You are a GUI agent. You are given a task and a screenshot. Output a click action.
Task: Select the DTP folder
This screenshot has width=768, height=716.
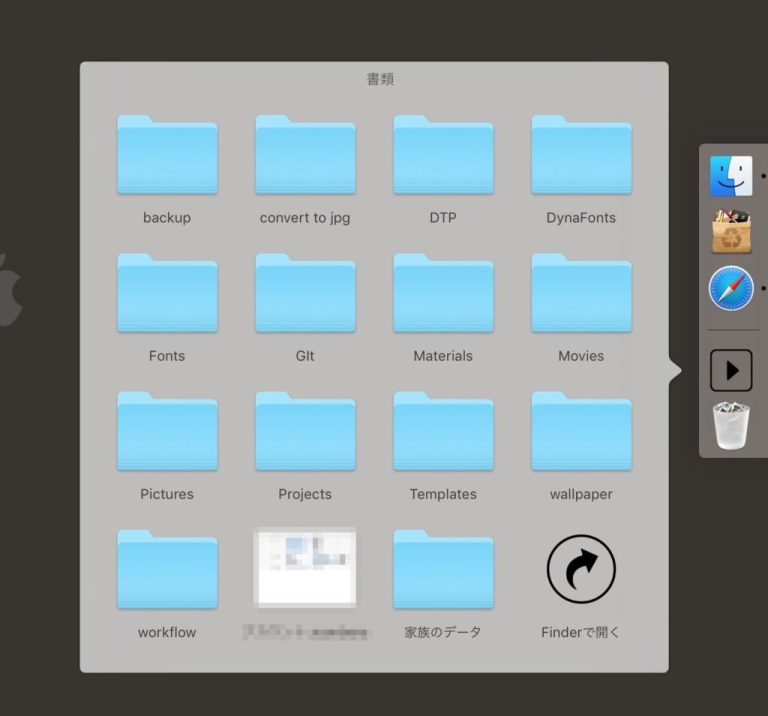pyautogui.click(x=443, y=156)
